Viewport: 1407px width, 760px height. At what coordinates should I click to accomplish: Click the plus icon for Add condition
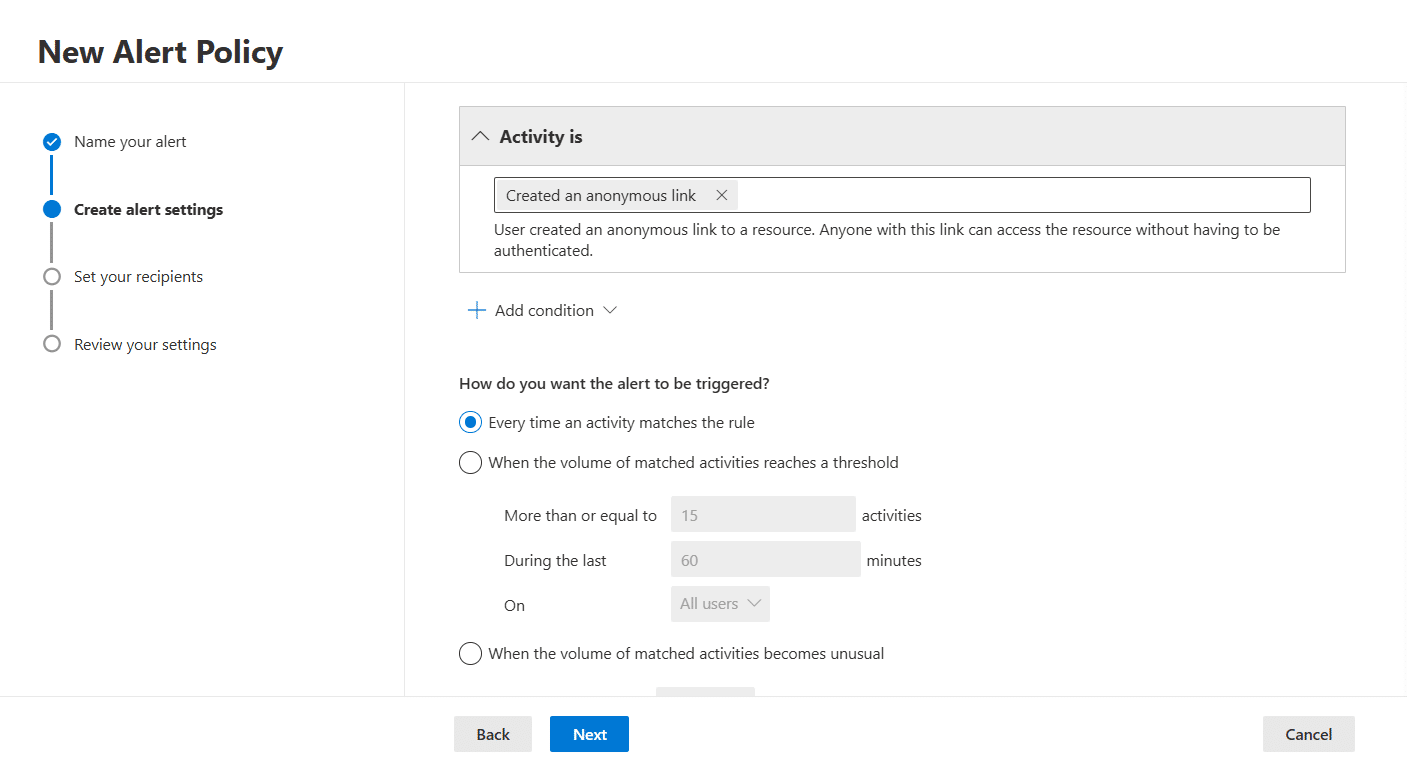477,310
